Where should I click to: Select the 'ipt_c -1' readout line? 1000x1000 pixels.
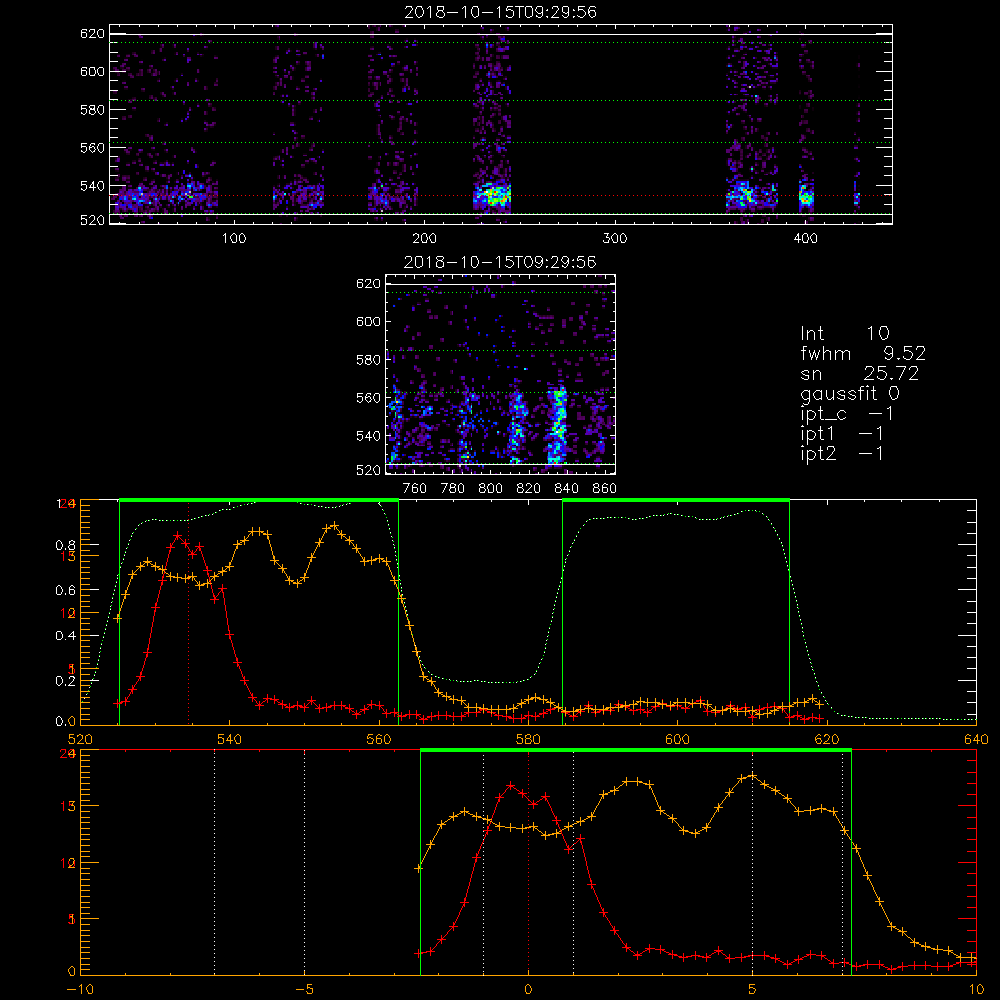[x=847, y=414]
